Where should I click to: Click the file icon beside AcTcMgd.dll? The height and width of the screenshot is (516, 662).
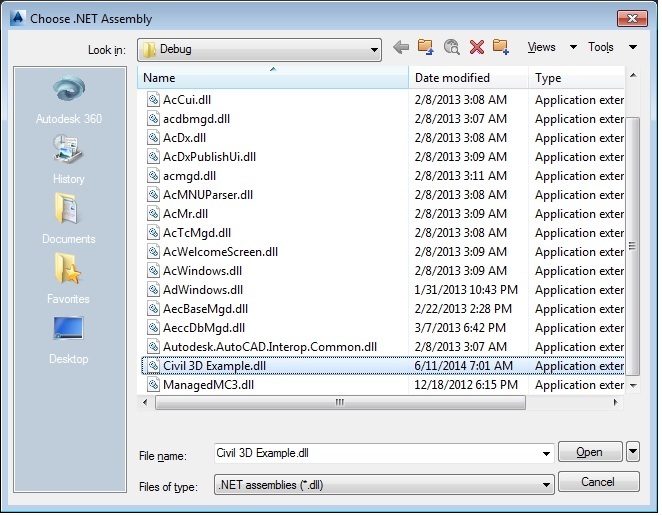point(153,233)
